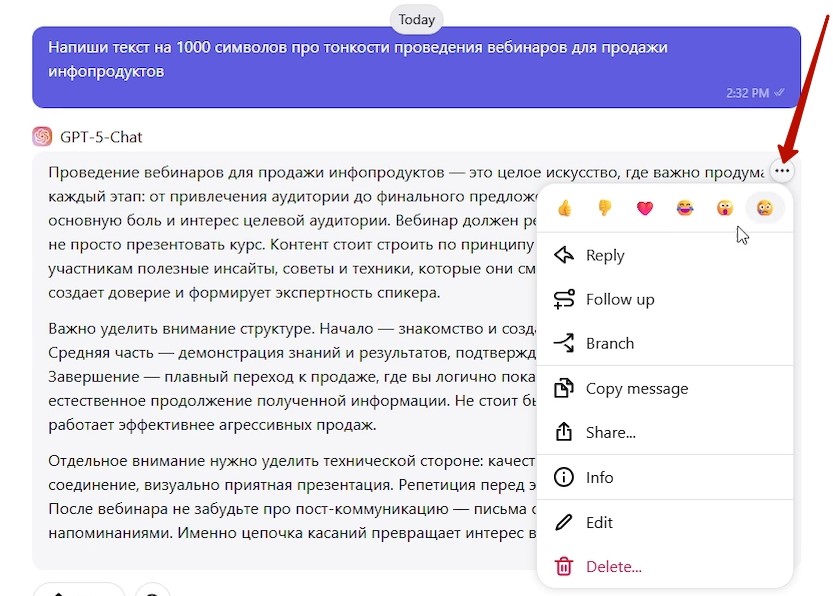React with the thumbs up emoji

point(565,208)
